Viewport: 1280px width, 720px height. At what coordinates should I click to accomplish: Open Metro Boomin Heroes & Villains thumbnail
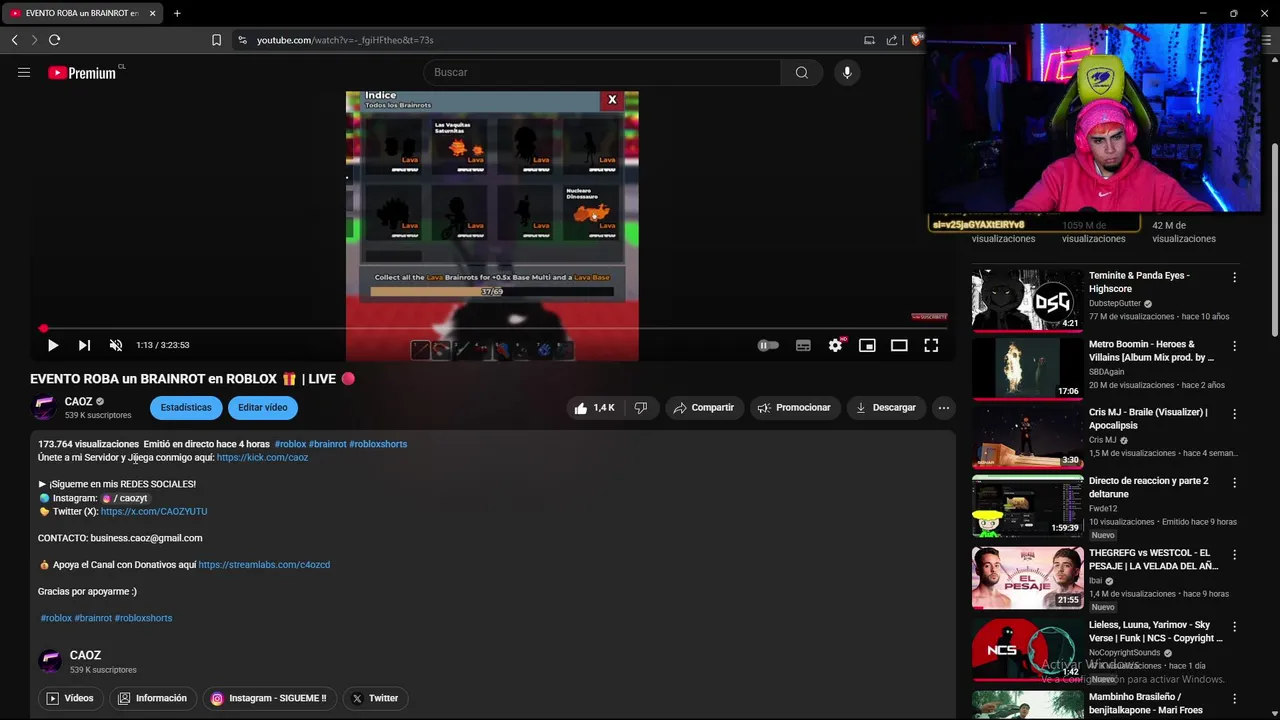1027,368
